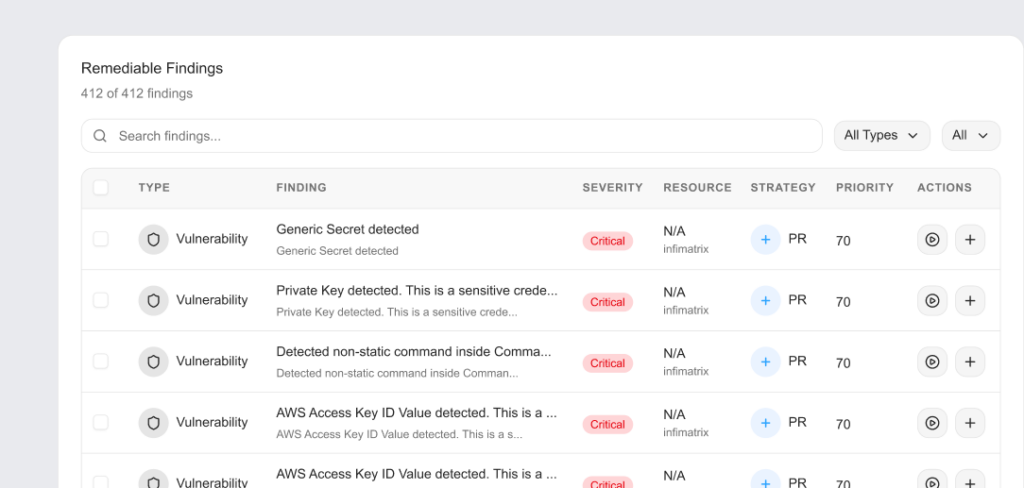Viewport: 1024px width, 488px height.
Task: Click the Priority column header
Action: point(865,188)
